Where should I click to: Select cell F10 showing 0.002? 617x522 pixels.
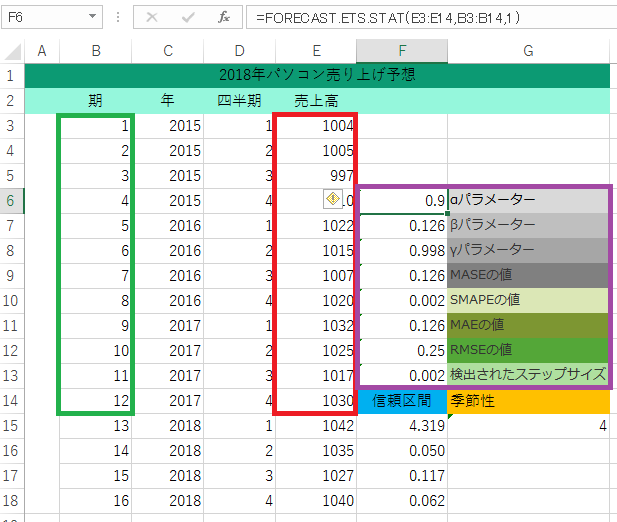[402, 301]
